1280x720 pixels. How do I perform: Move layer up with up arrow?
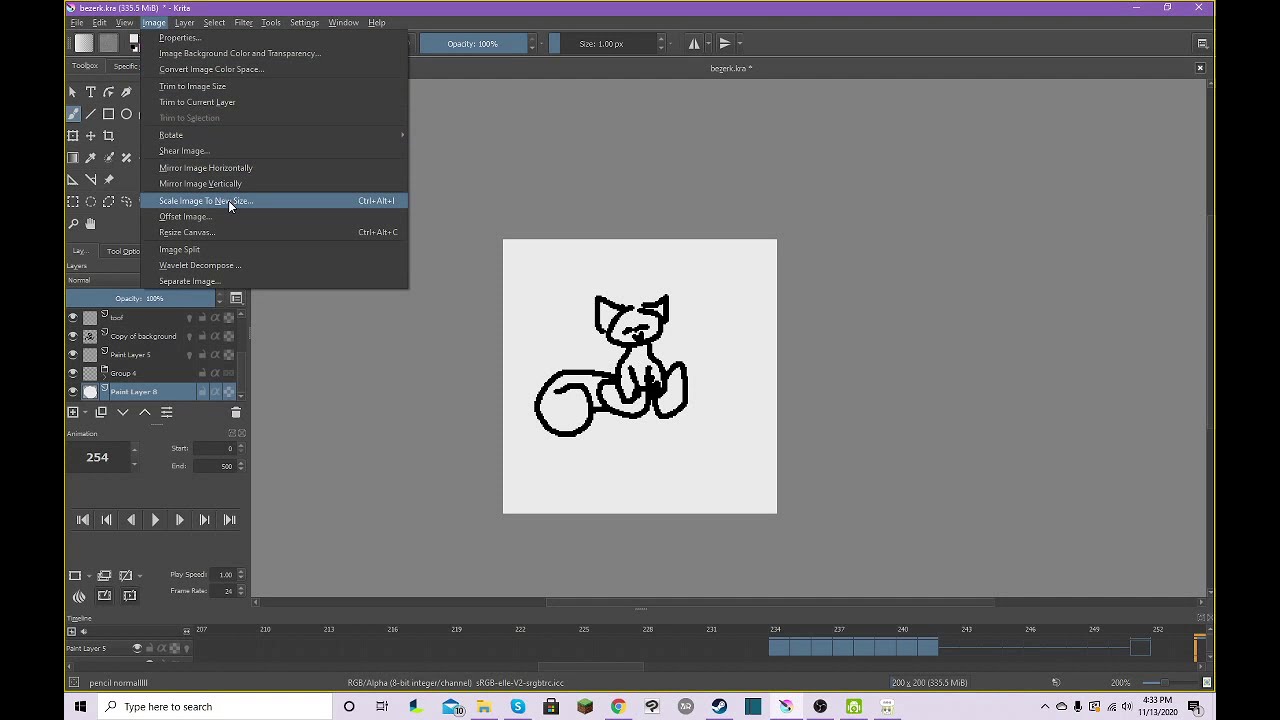click(145, 412)
